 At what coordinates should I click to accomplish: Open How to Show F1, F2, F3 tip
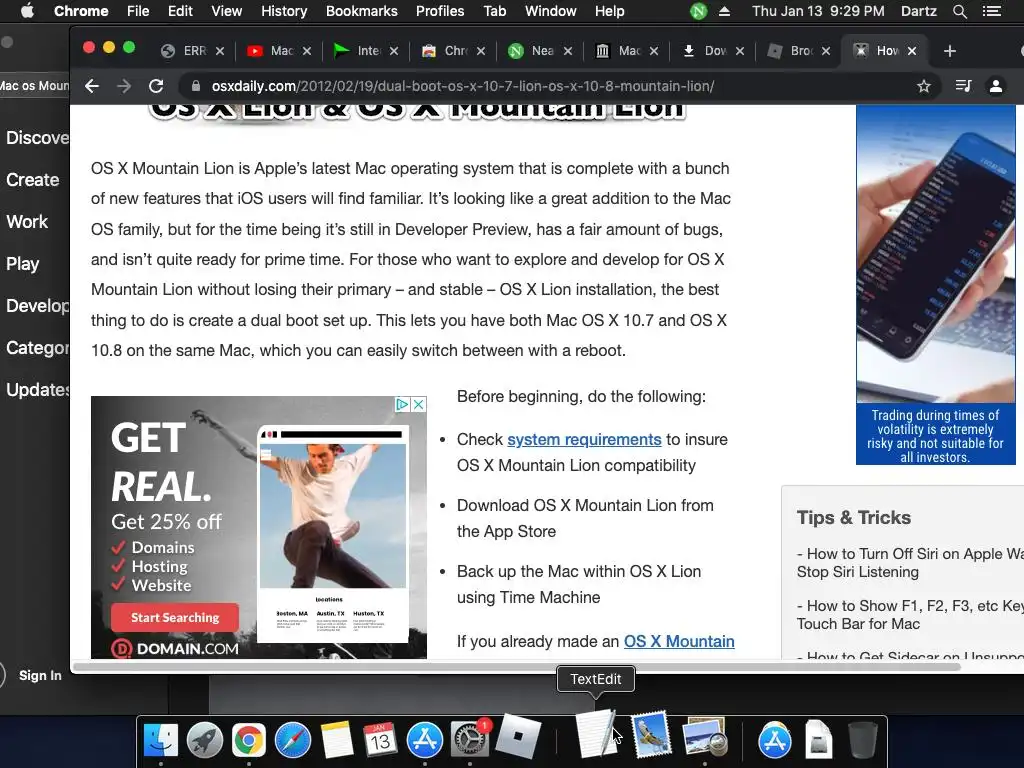tap(910, 615)
